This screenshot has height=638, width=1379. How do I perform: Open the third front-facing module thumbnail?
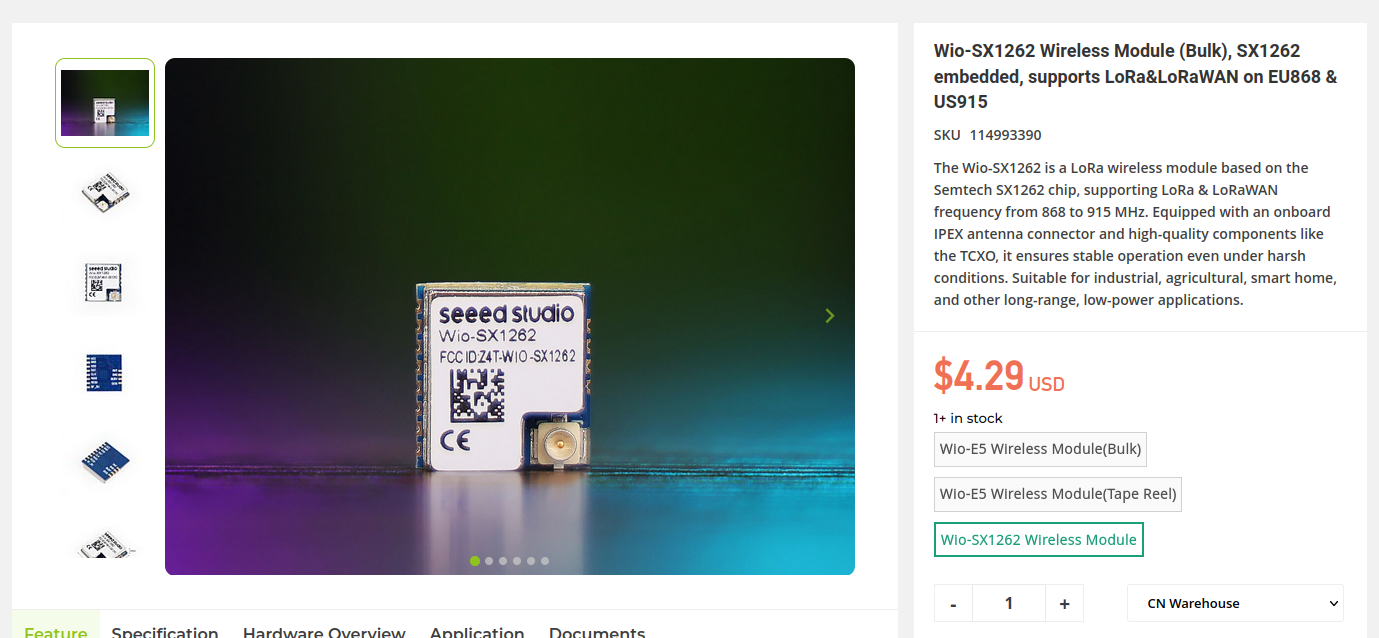tap(105, 282)
